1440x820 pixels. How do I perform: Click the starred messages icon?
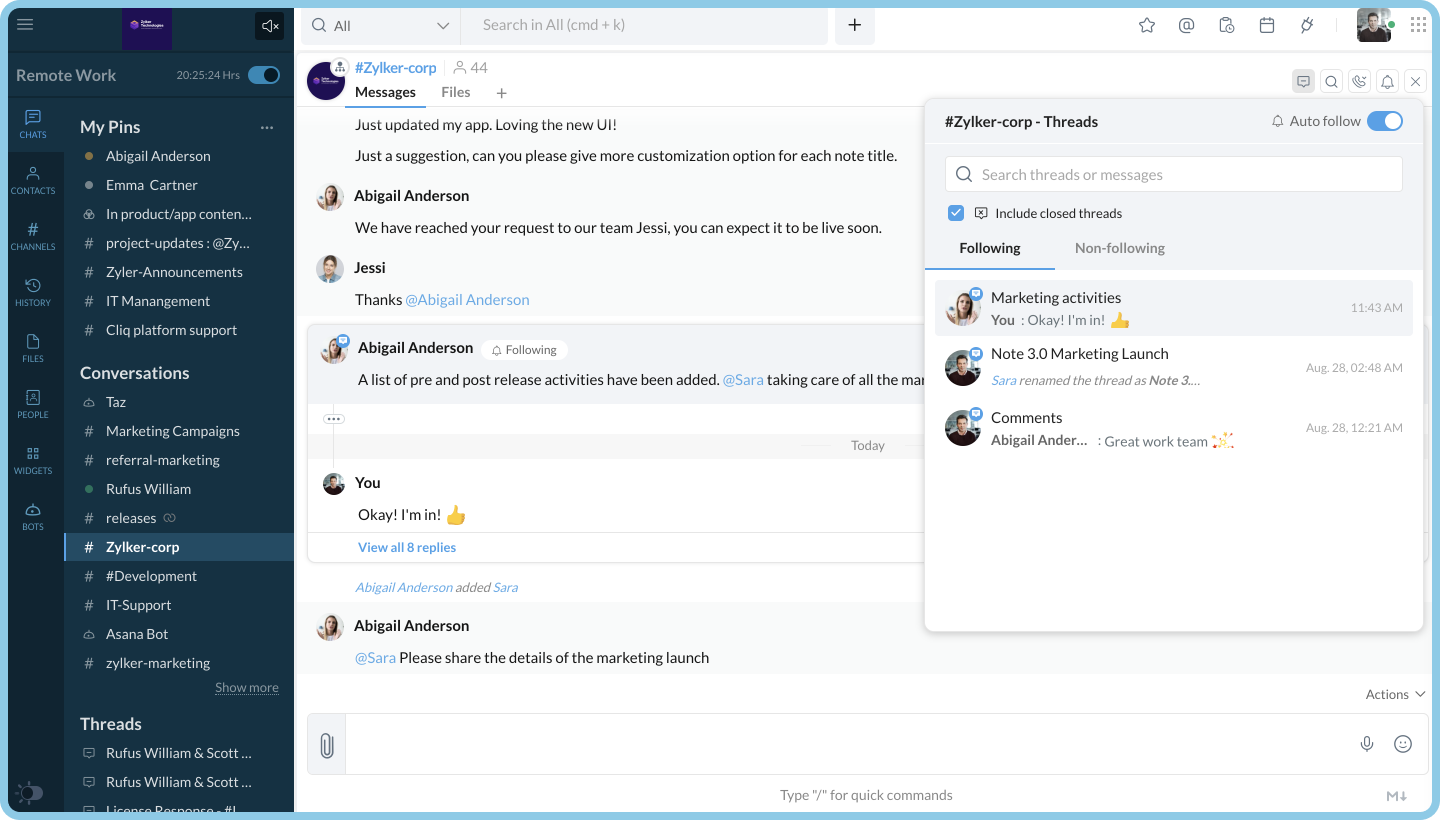(x=1147, y=26)
